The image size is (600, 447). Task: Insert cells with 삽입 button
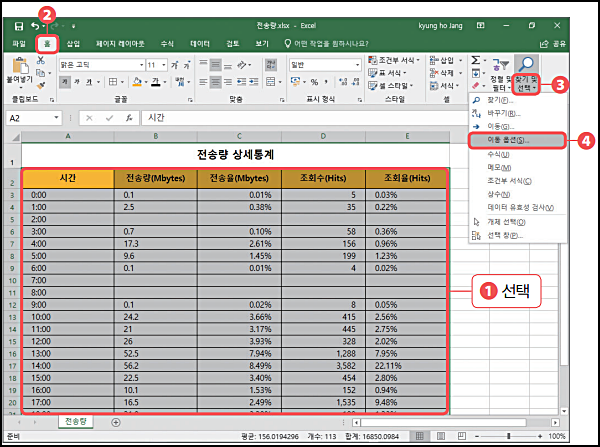(446, 60)
